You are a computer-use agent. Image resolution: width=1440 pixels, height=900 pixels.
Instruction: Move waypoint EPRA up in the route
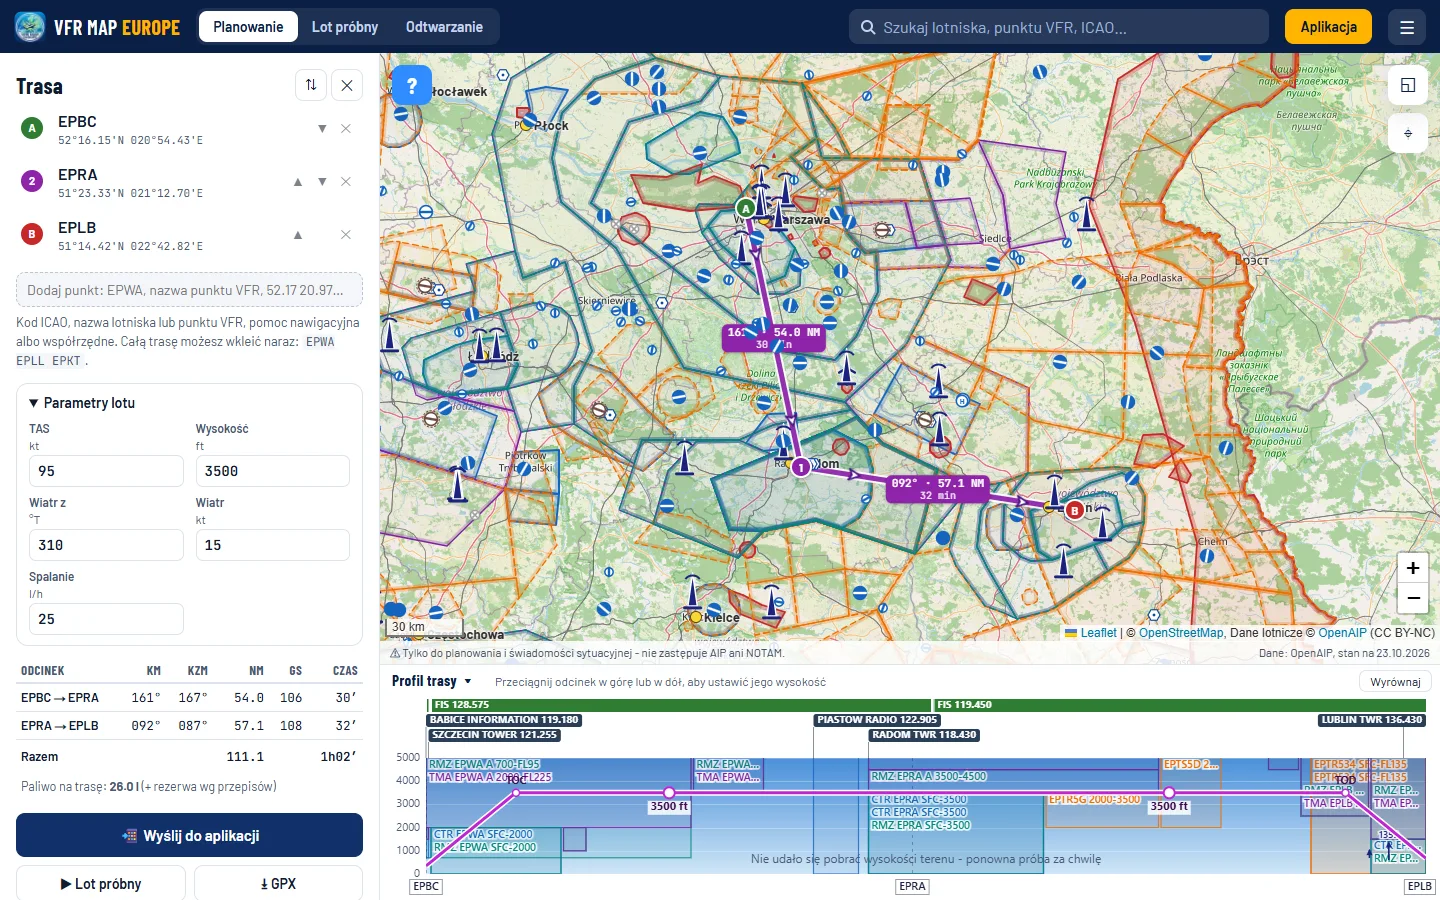click(298, 181)
